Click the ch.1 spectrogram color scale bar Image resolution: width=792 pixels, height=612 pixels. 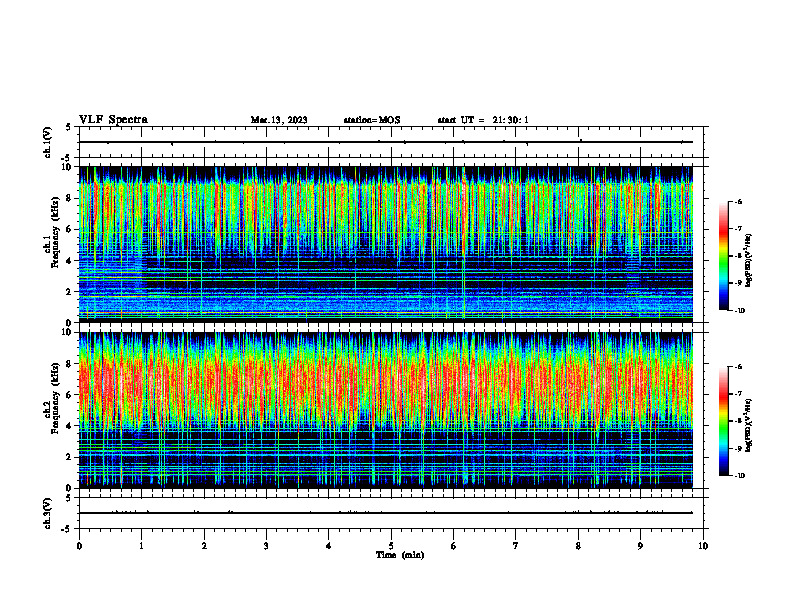724,256
